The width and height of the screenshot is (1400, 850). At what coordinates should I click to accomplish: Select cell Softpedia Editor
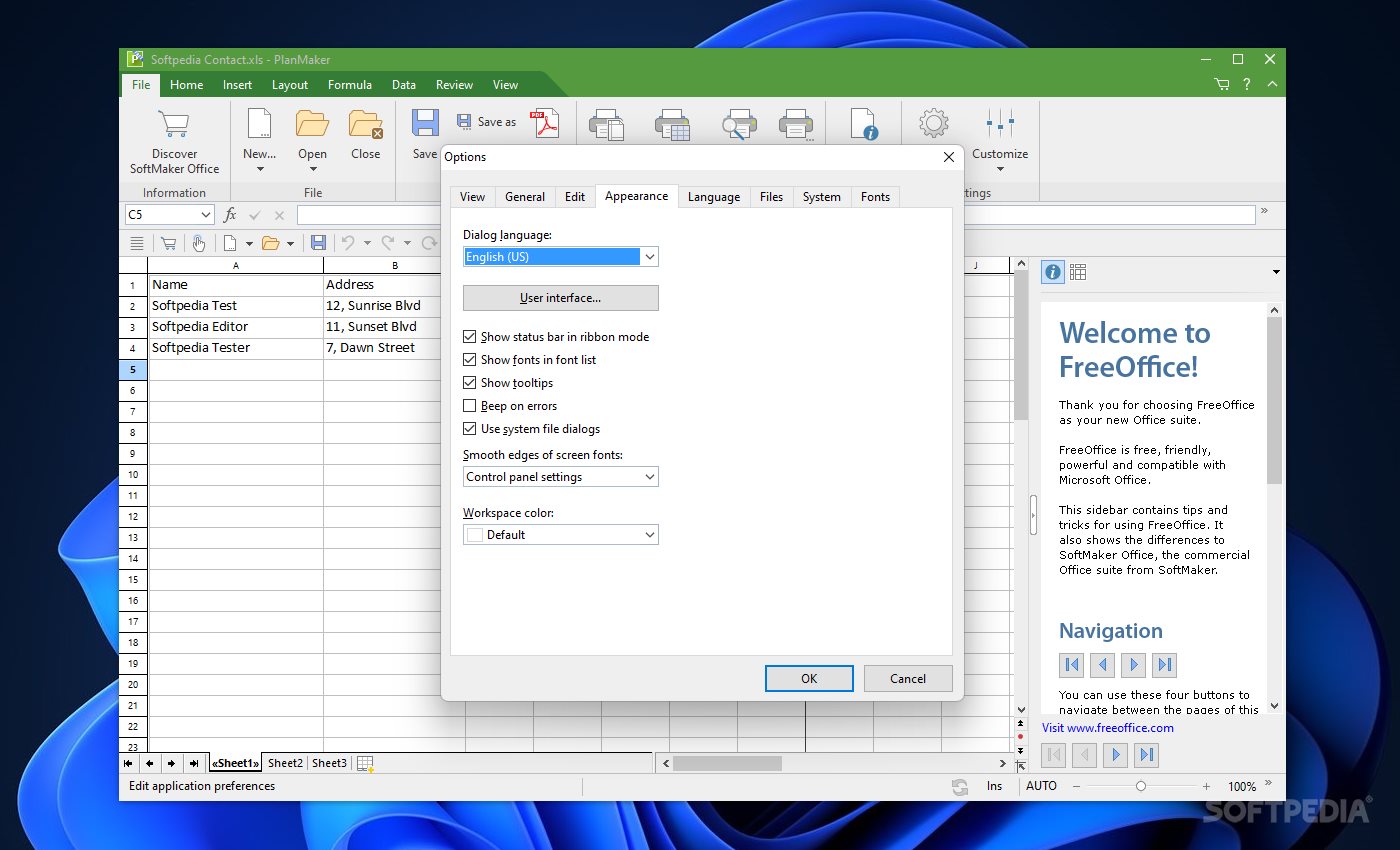pos(235,327)
